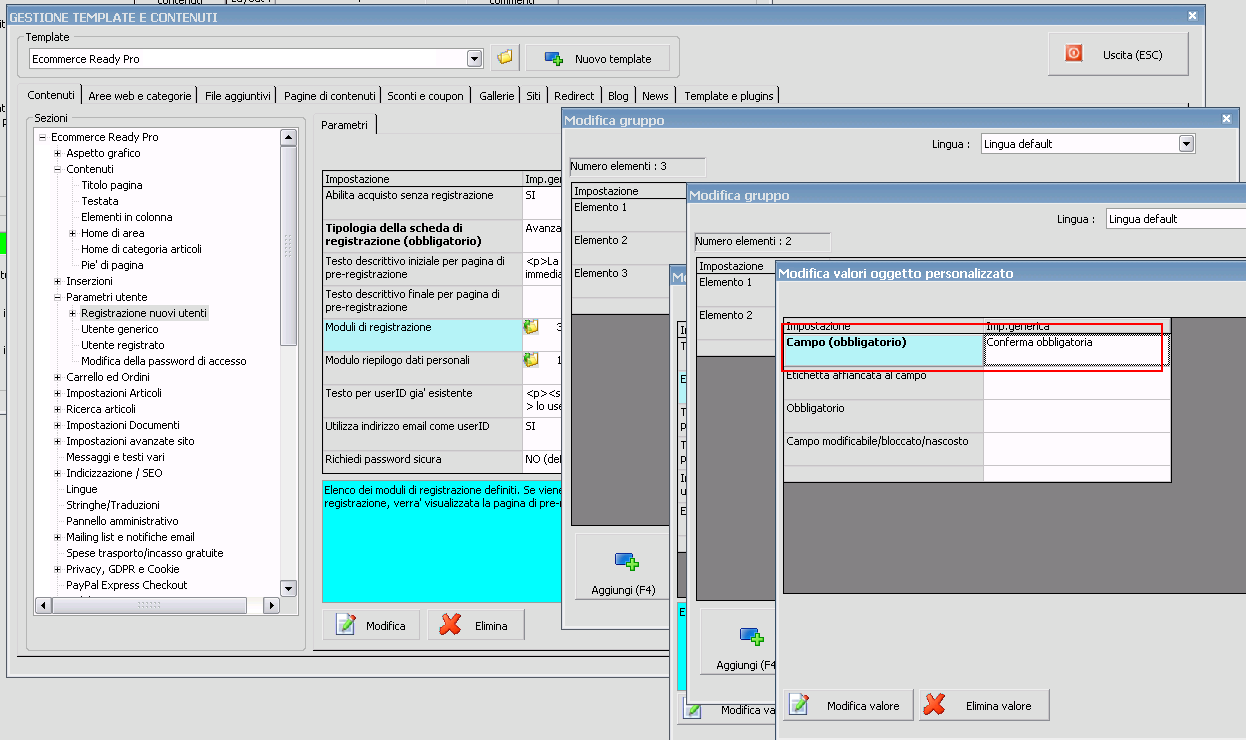Collapse the Contenuti tree node
Viewport: 1246px width, 740px height.
(x=58, y=169)
